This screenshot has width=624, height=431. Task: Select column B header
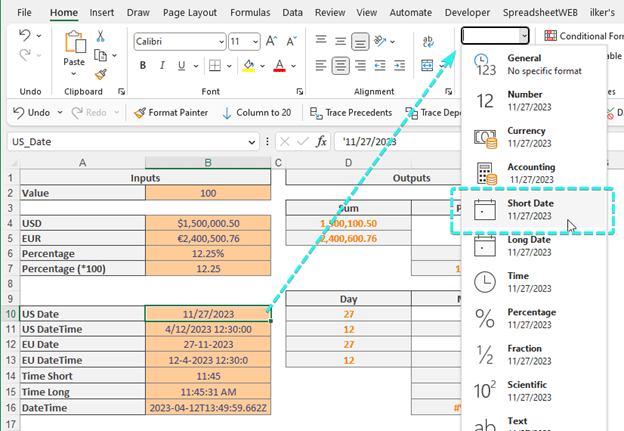(208, 162)
